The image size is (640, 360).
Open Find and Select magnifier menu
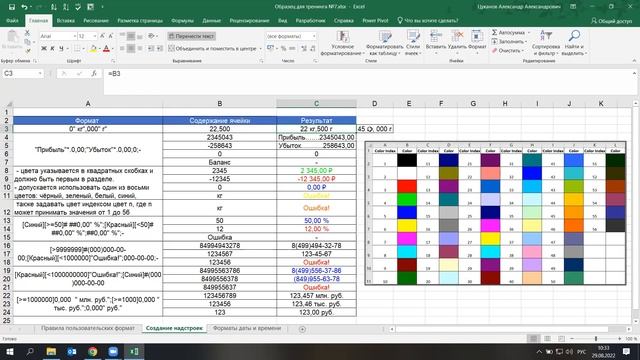pos(574,43)
